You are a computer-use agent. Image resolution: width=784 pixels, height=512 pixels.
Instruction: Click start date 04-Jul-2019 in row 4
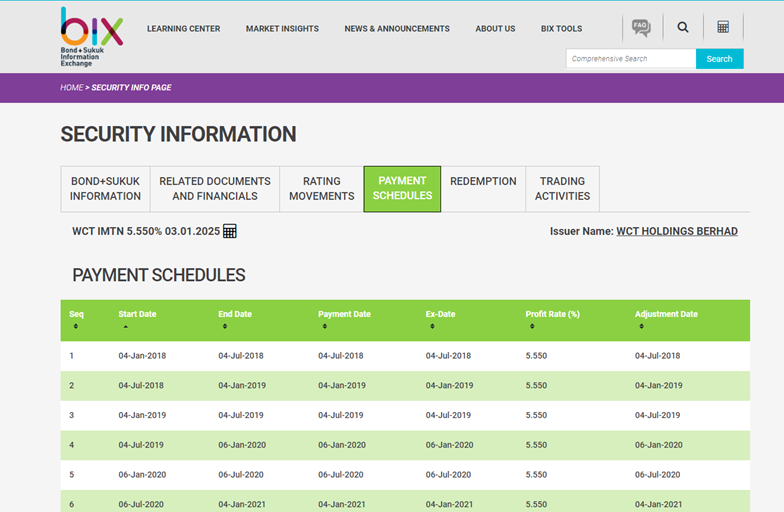point(141,445)
